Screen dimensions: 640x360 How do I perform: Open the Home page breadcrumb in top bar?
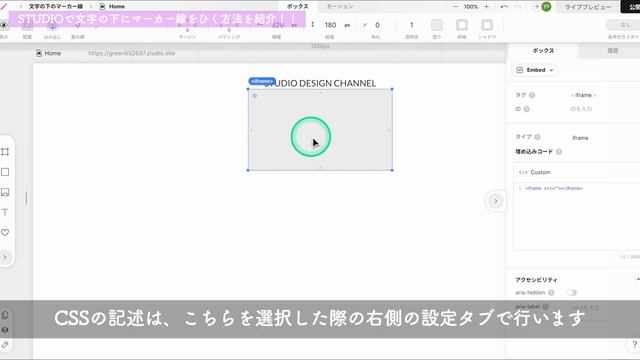pyautogui.click(x=113, y=7)
